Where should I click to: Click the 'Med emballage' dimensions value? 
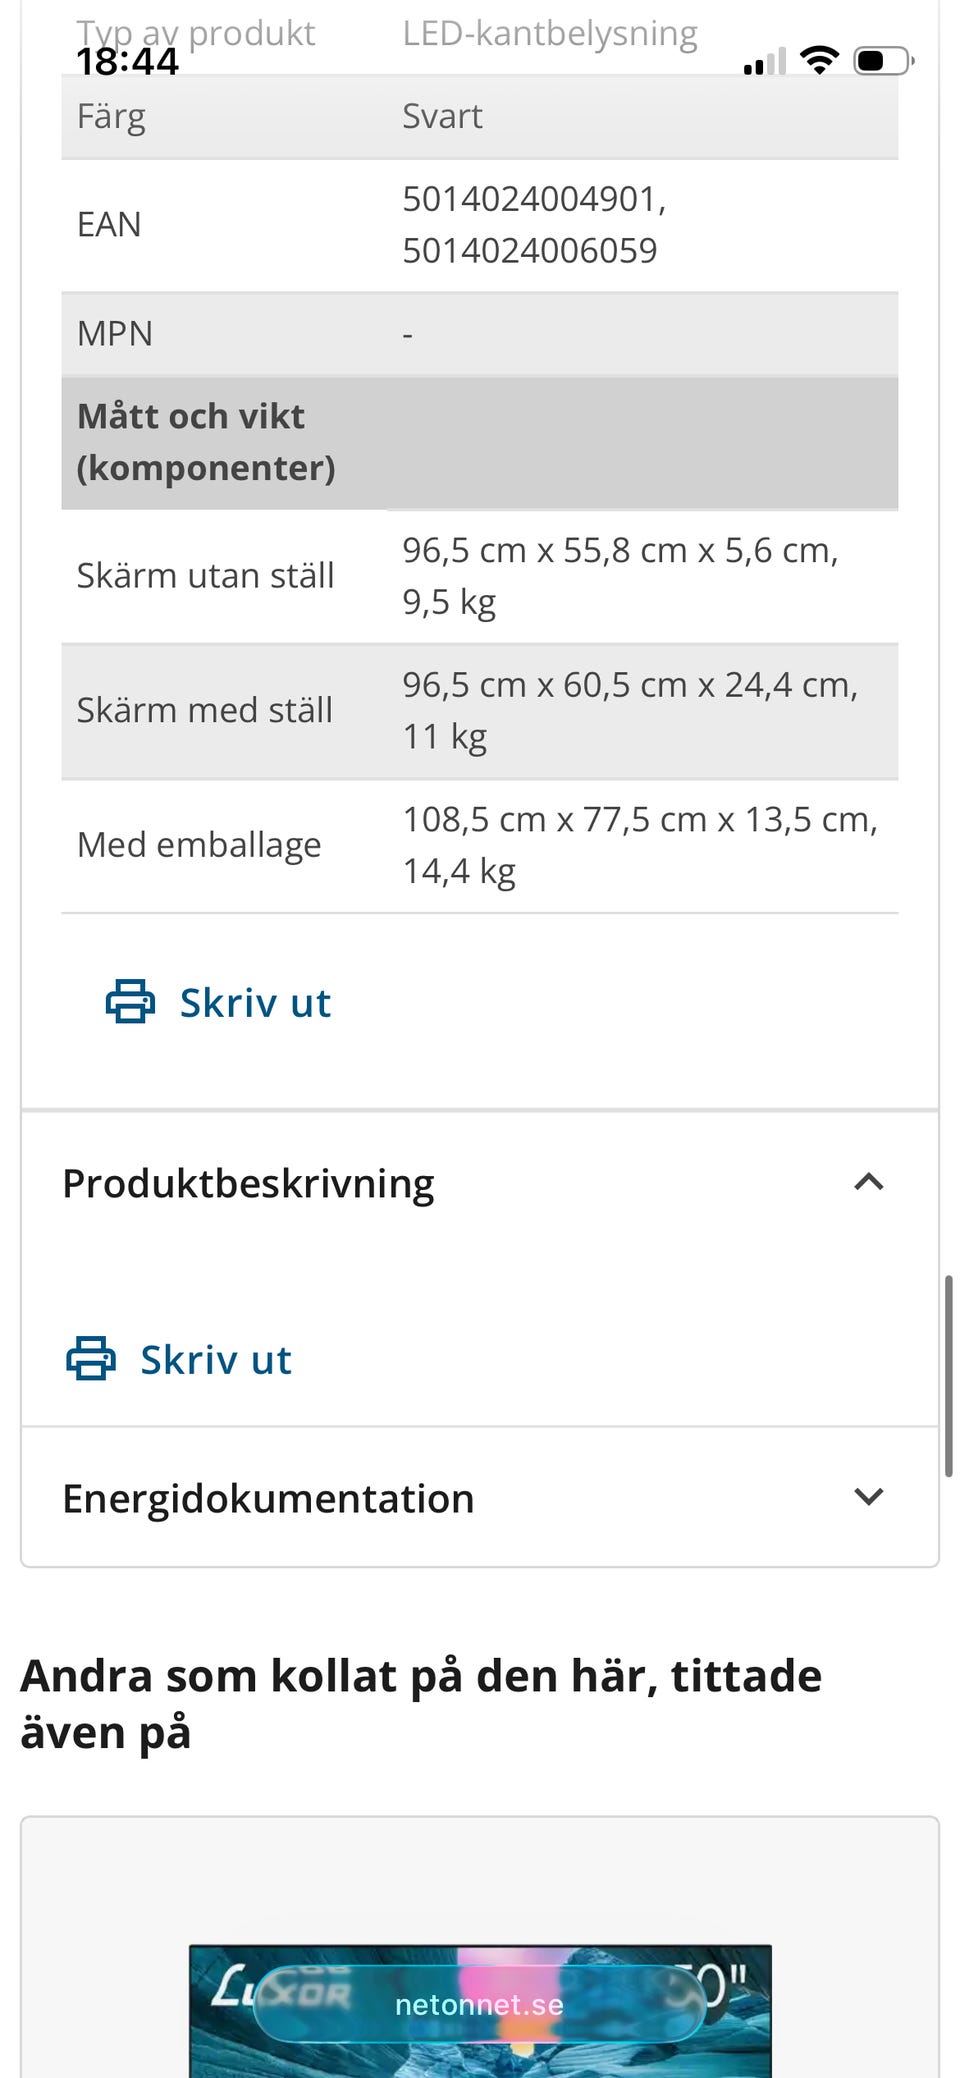pos(640,845)
